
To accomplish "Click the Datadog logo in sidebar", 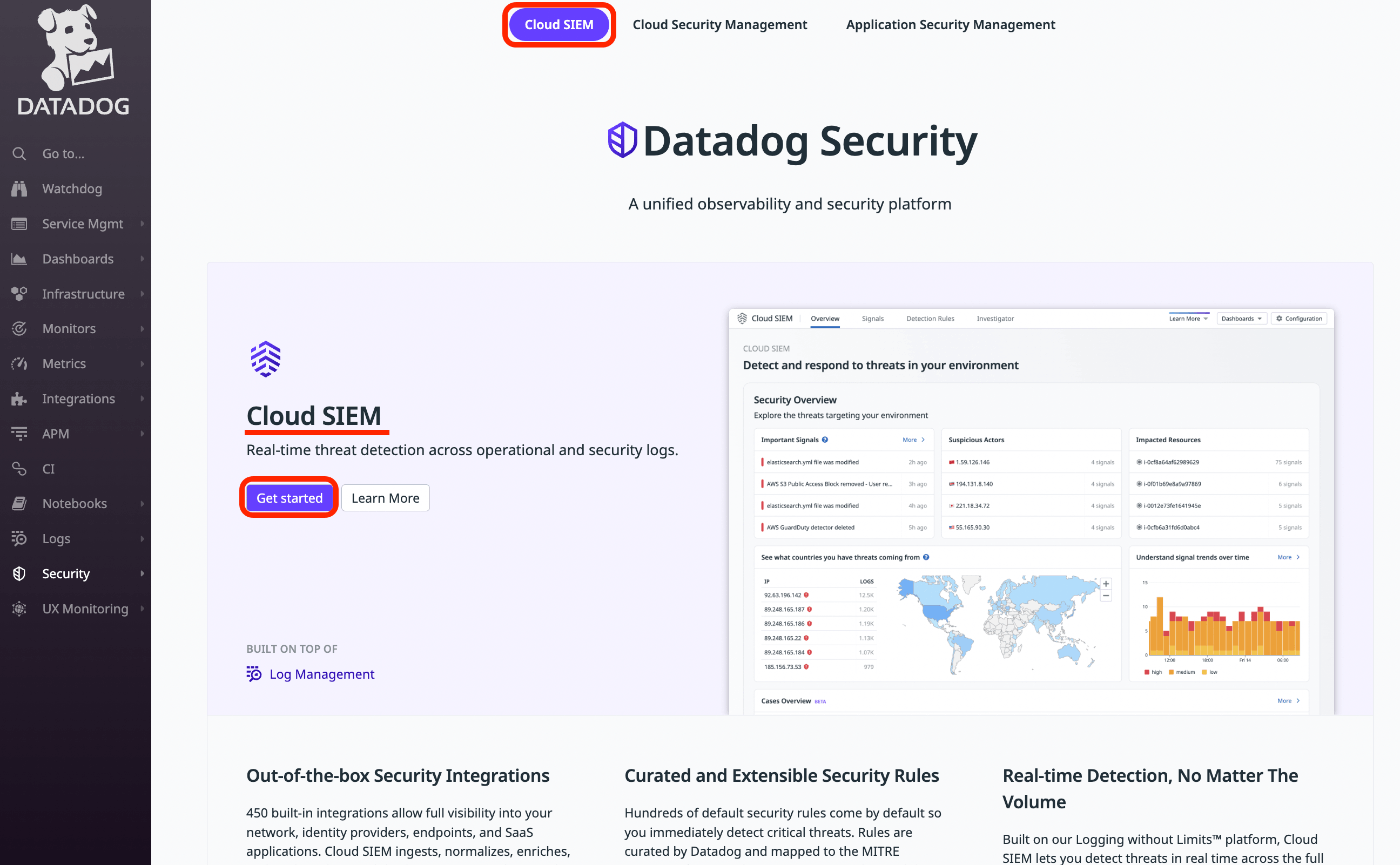I will (x=74, y=60).
